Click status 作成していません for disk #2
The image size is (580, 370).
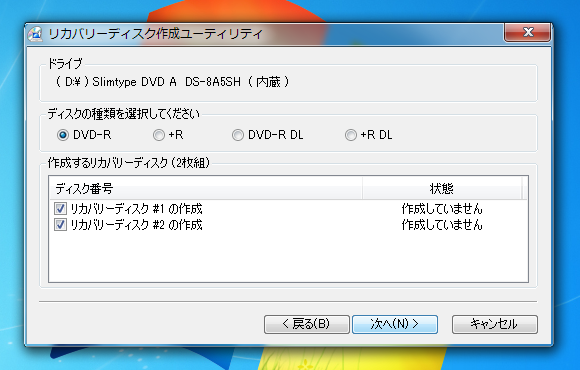point(442,225)
